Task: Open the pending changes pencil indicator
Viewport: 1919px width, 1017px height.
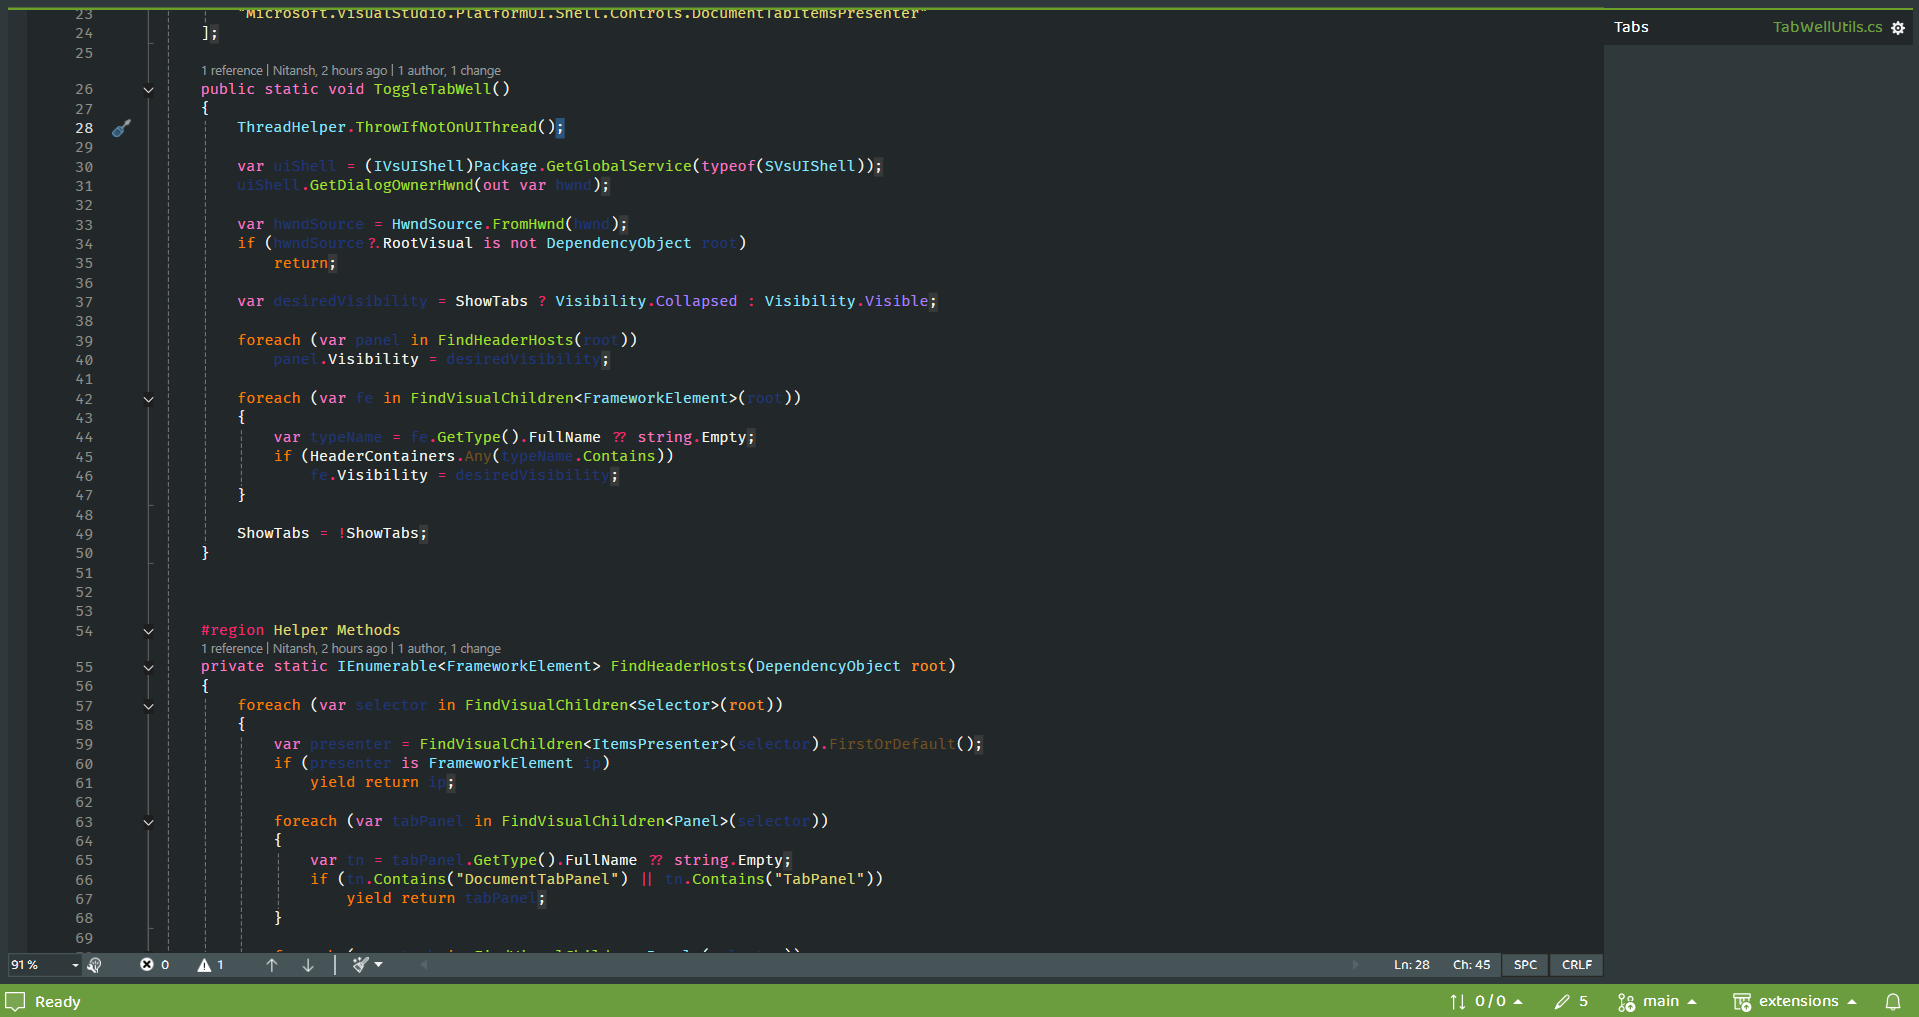Action: pos(1571,1001)
